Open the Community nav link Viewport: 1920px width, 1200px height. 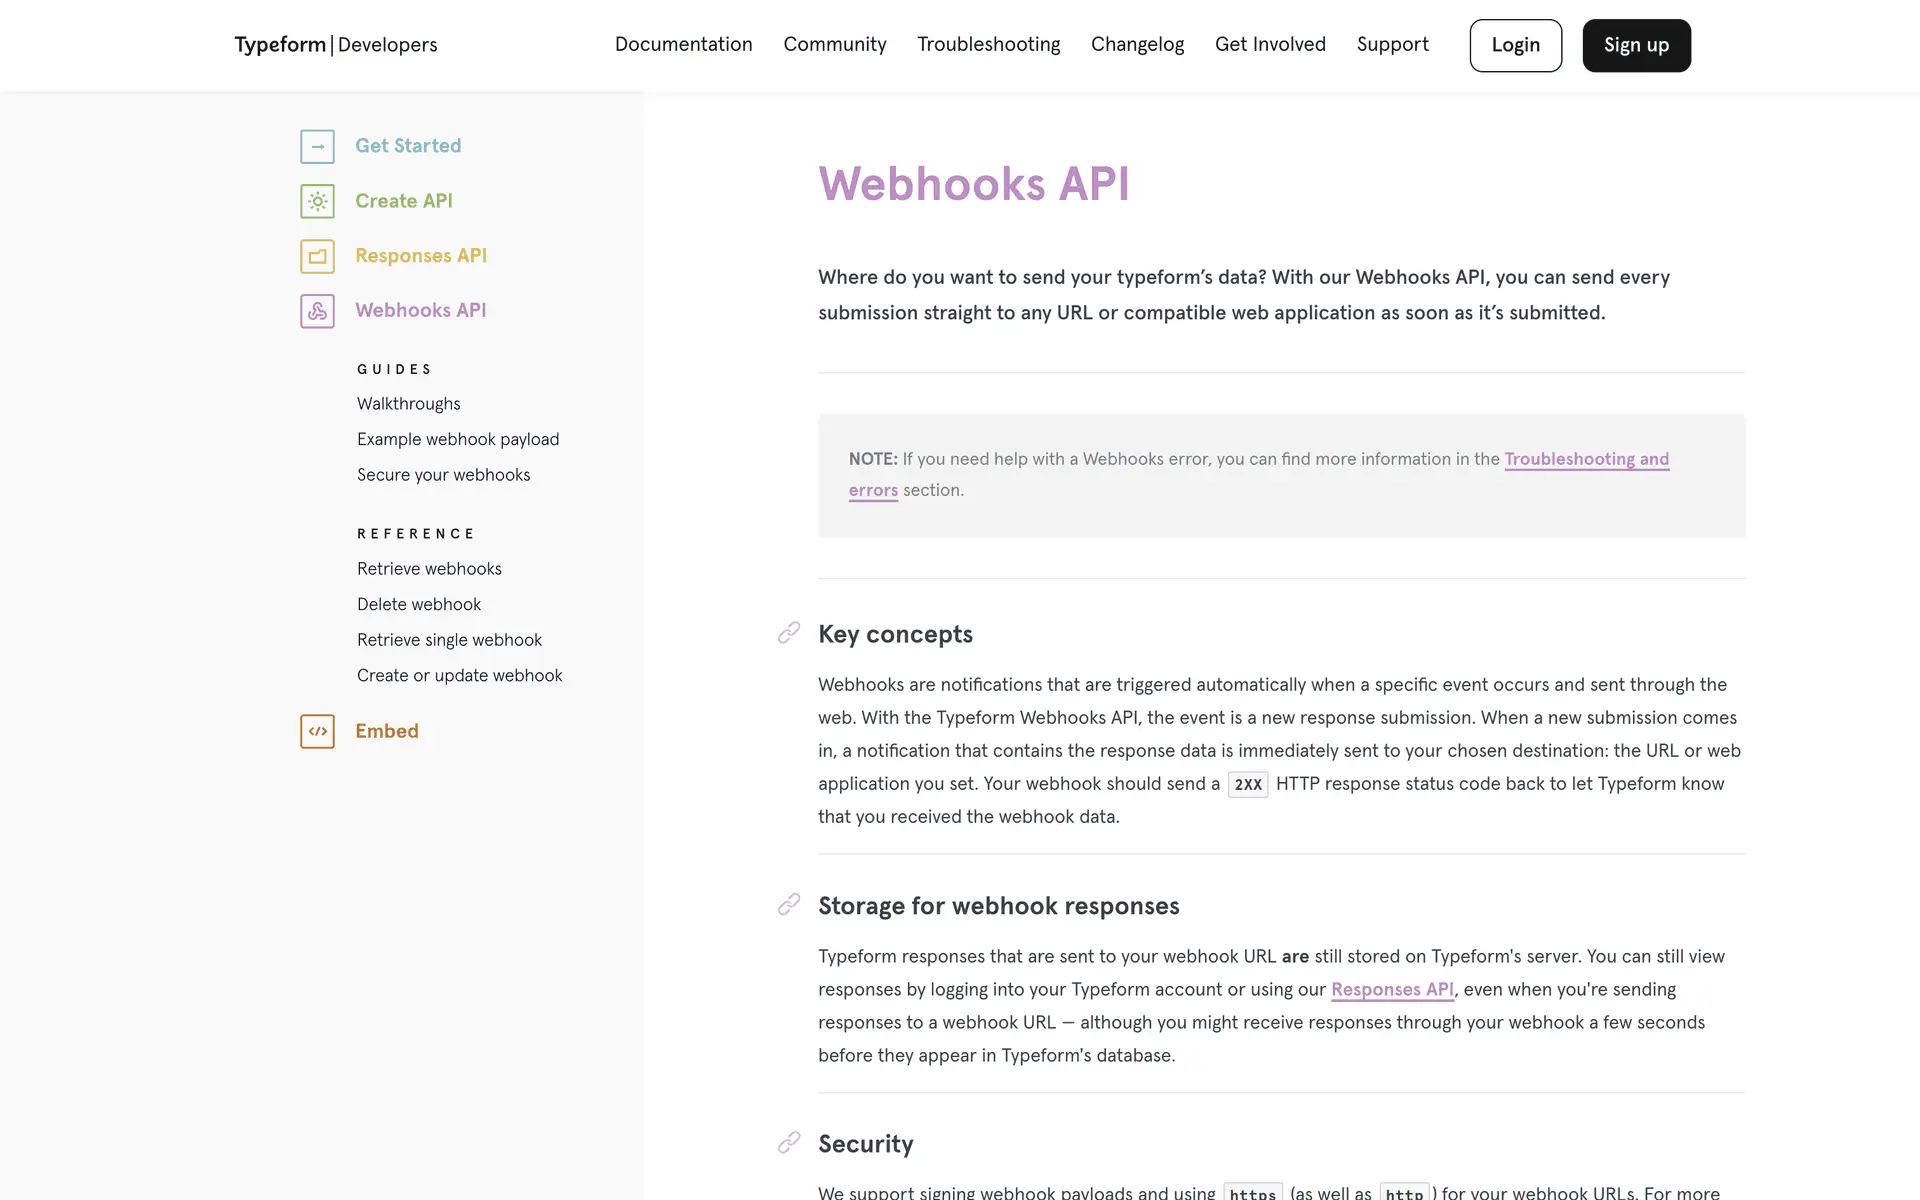pyautogui.click(x=834, y=45)
